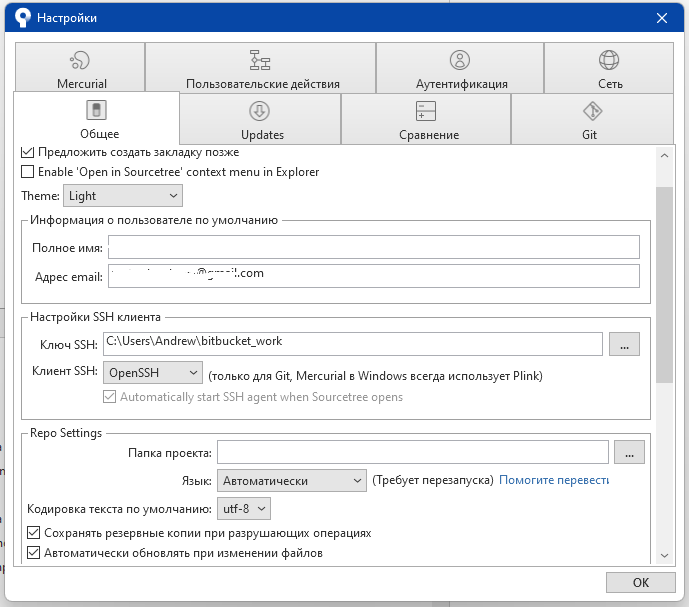Click the (Требует перезапуска) text
The width and height of the screenshot is (689, 607).
click(x=433, y=480)
